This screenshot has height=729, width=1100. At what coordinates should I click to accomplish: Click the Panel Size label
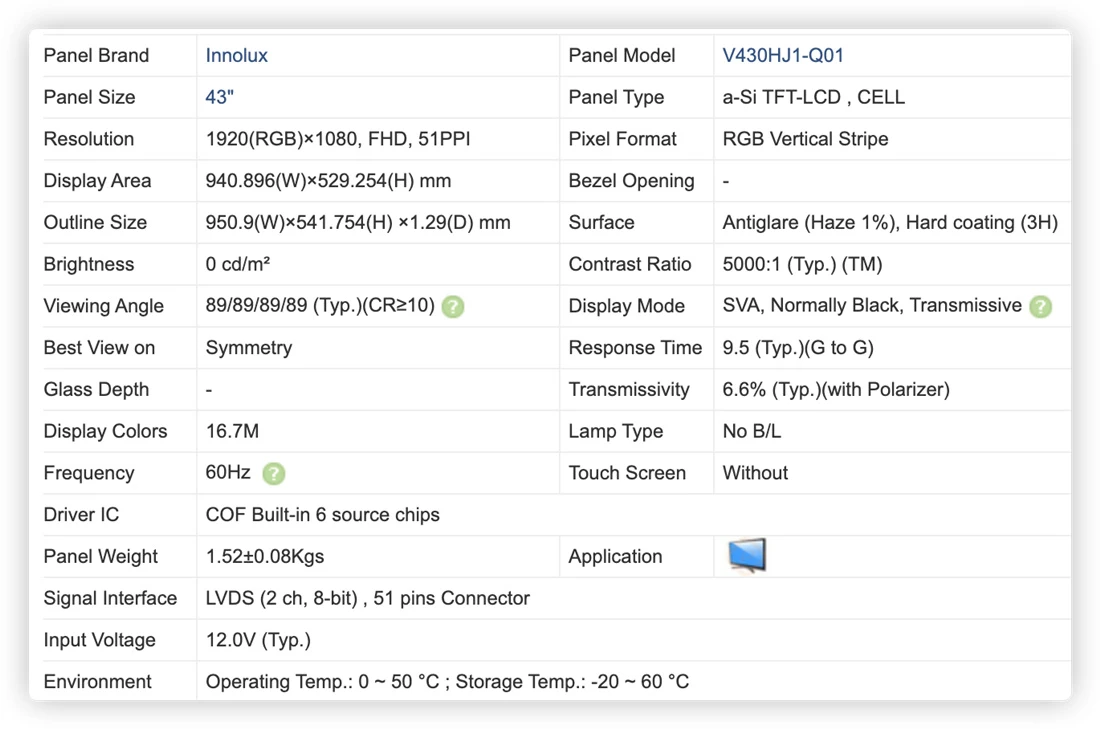pyautogui.click(x=89, y=97)
